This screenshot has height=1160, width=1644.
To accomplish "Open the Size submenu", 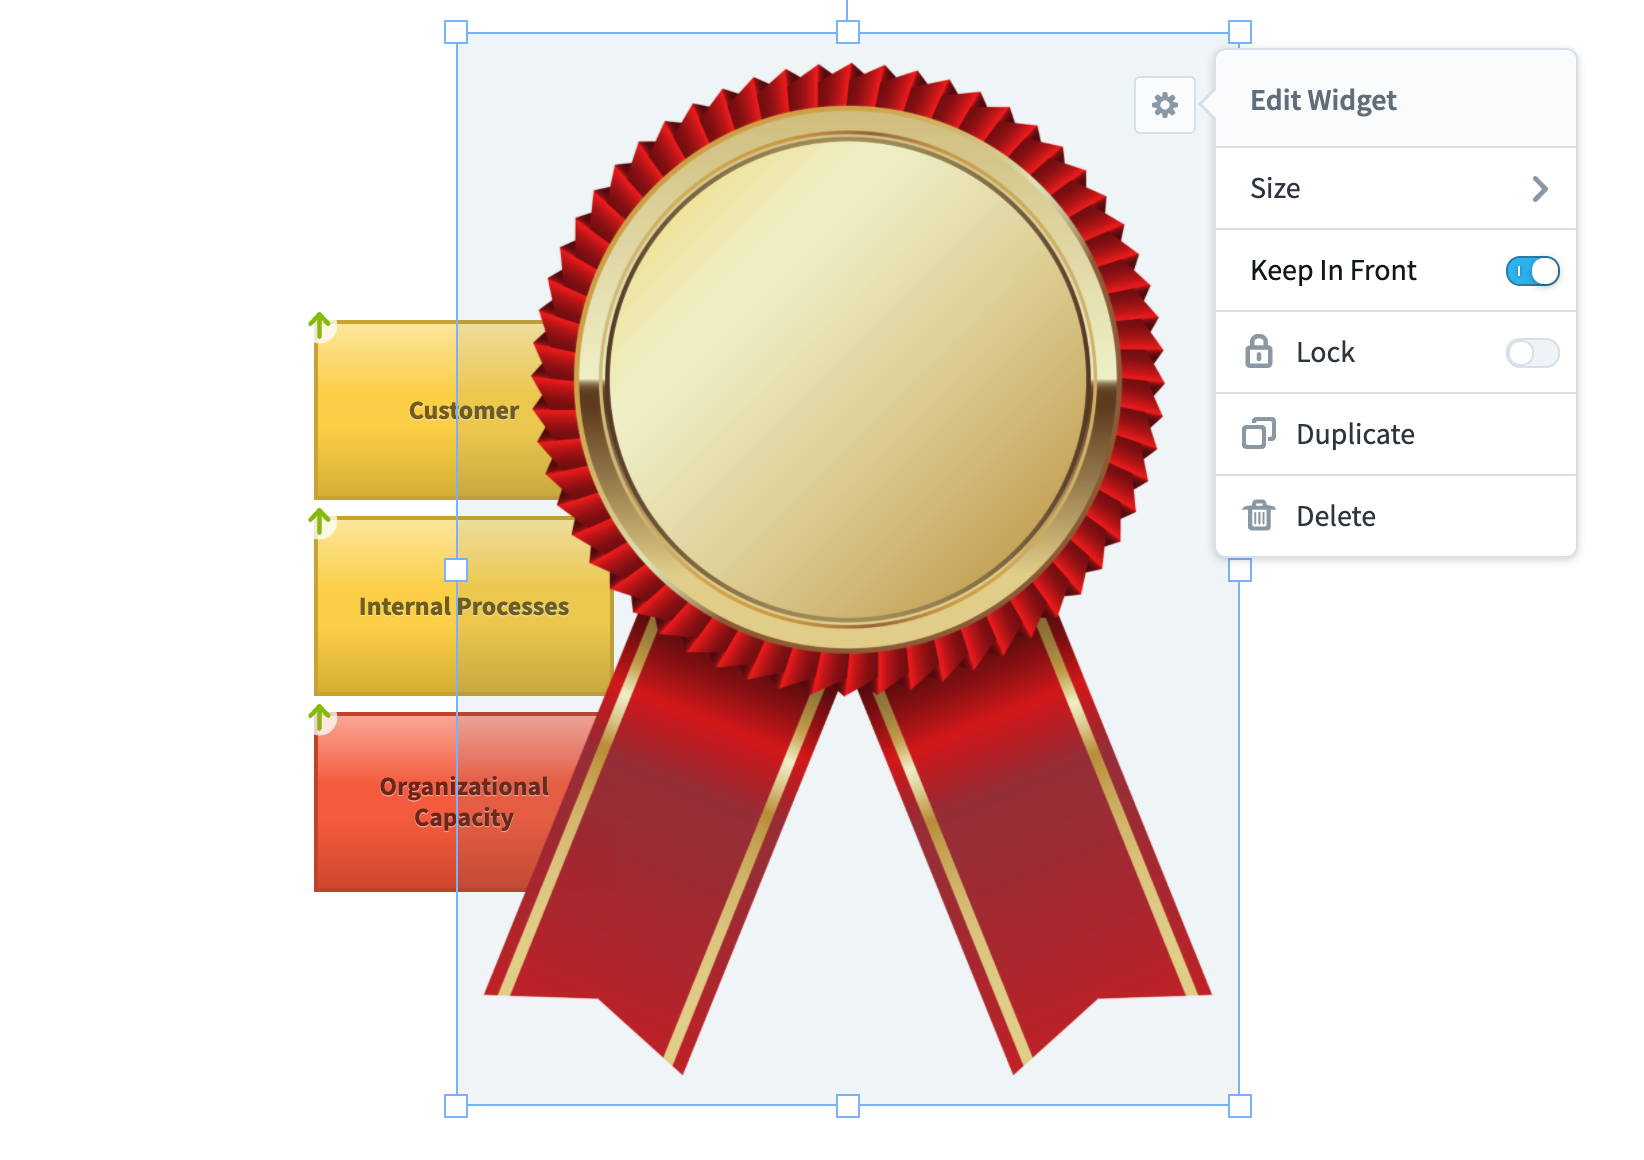I will [1395, 189].
